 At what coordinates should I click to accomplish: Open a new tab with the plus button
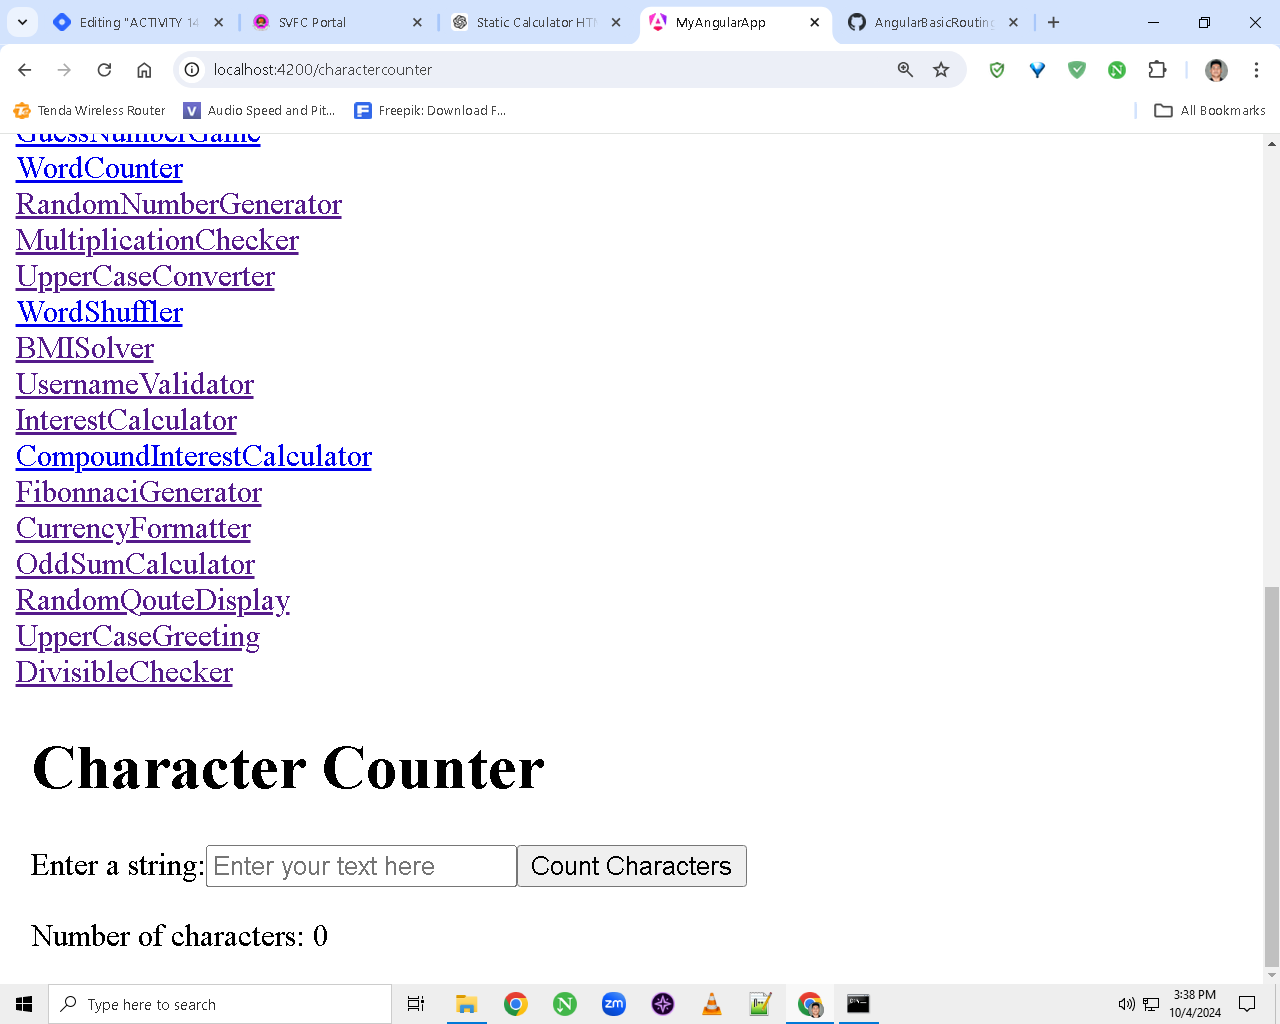pos(1053,22)
